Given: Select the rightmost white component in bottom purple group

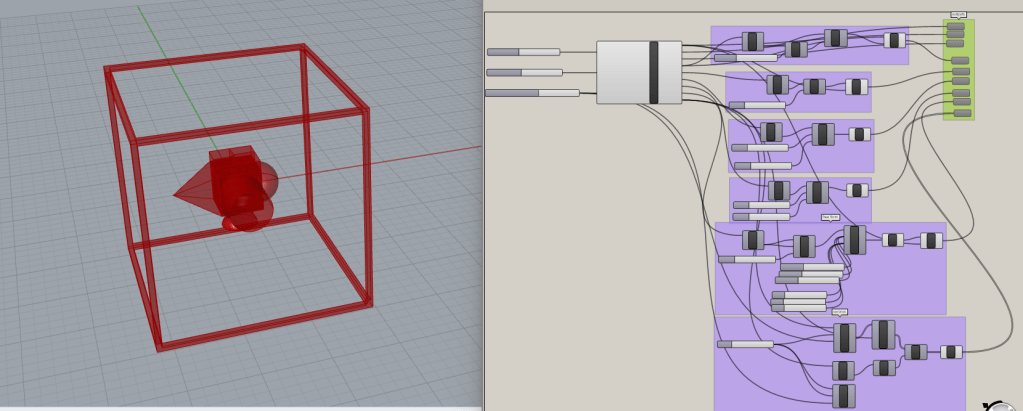Looking at the screenshot, I should point(951,352).
